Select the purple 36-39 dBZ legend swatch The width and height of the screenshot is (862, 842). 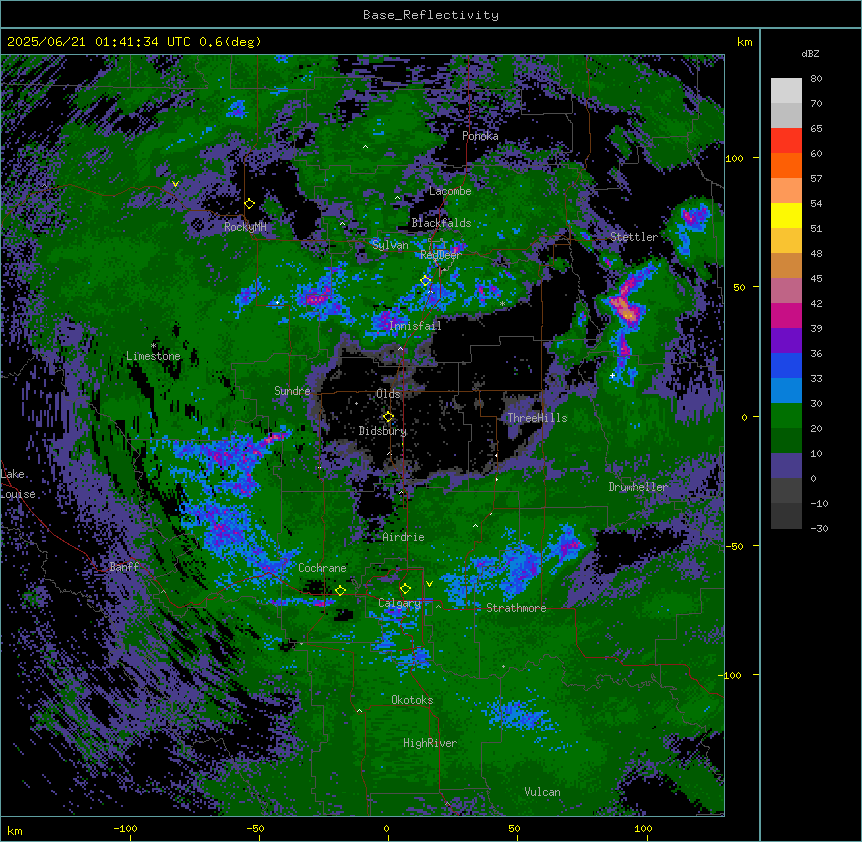786,341
